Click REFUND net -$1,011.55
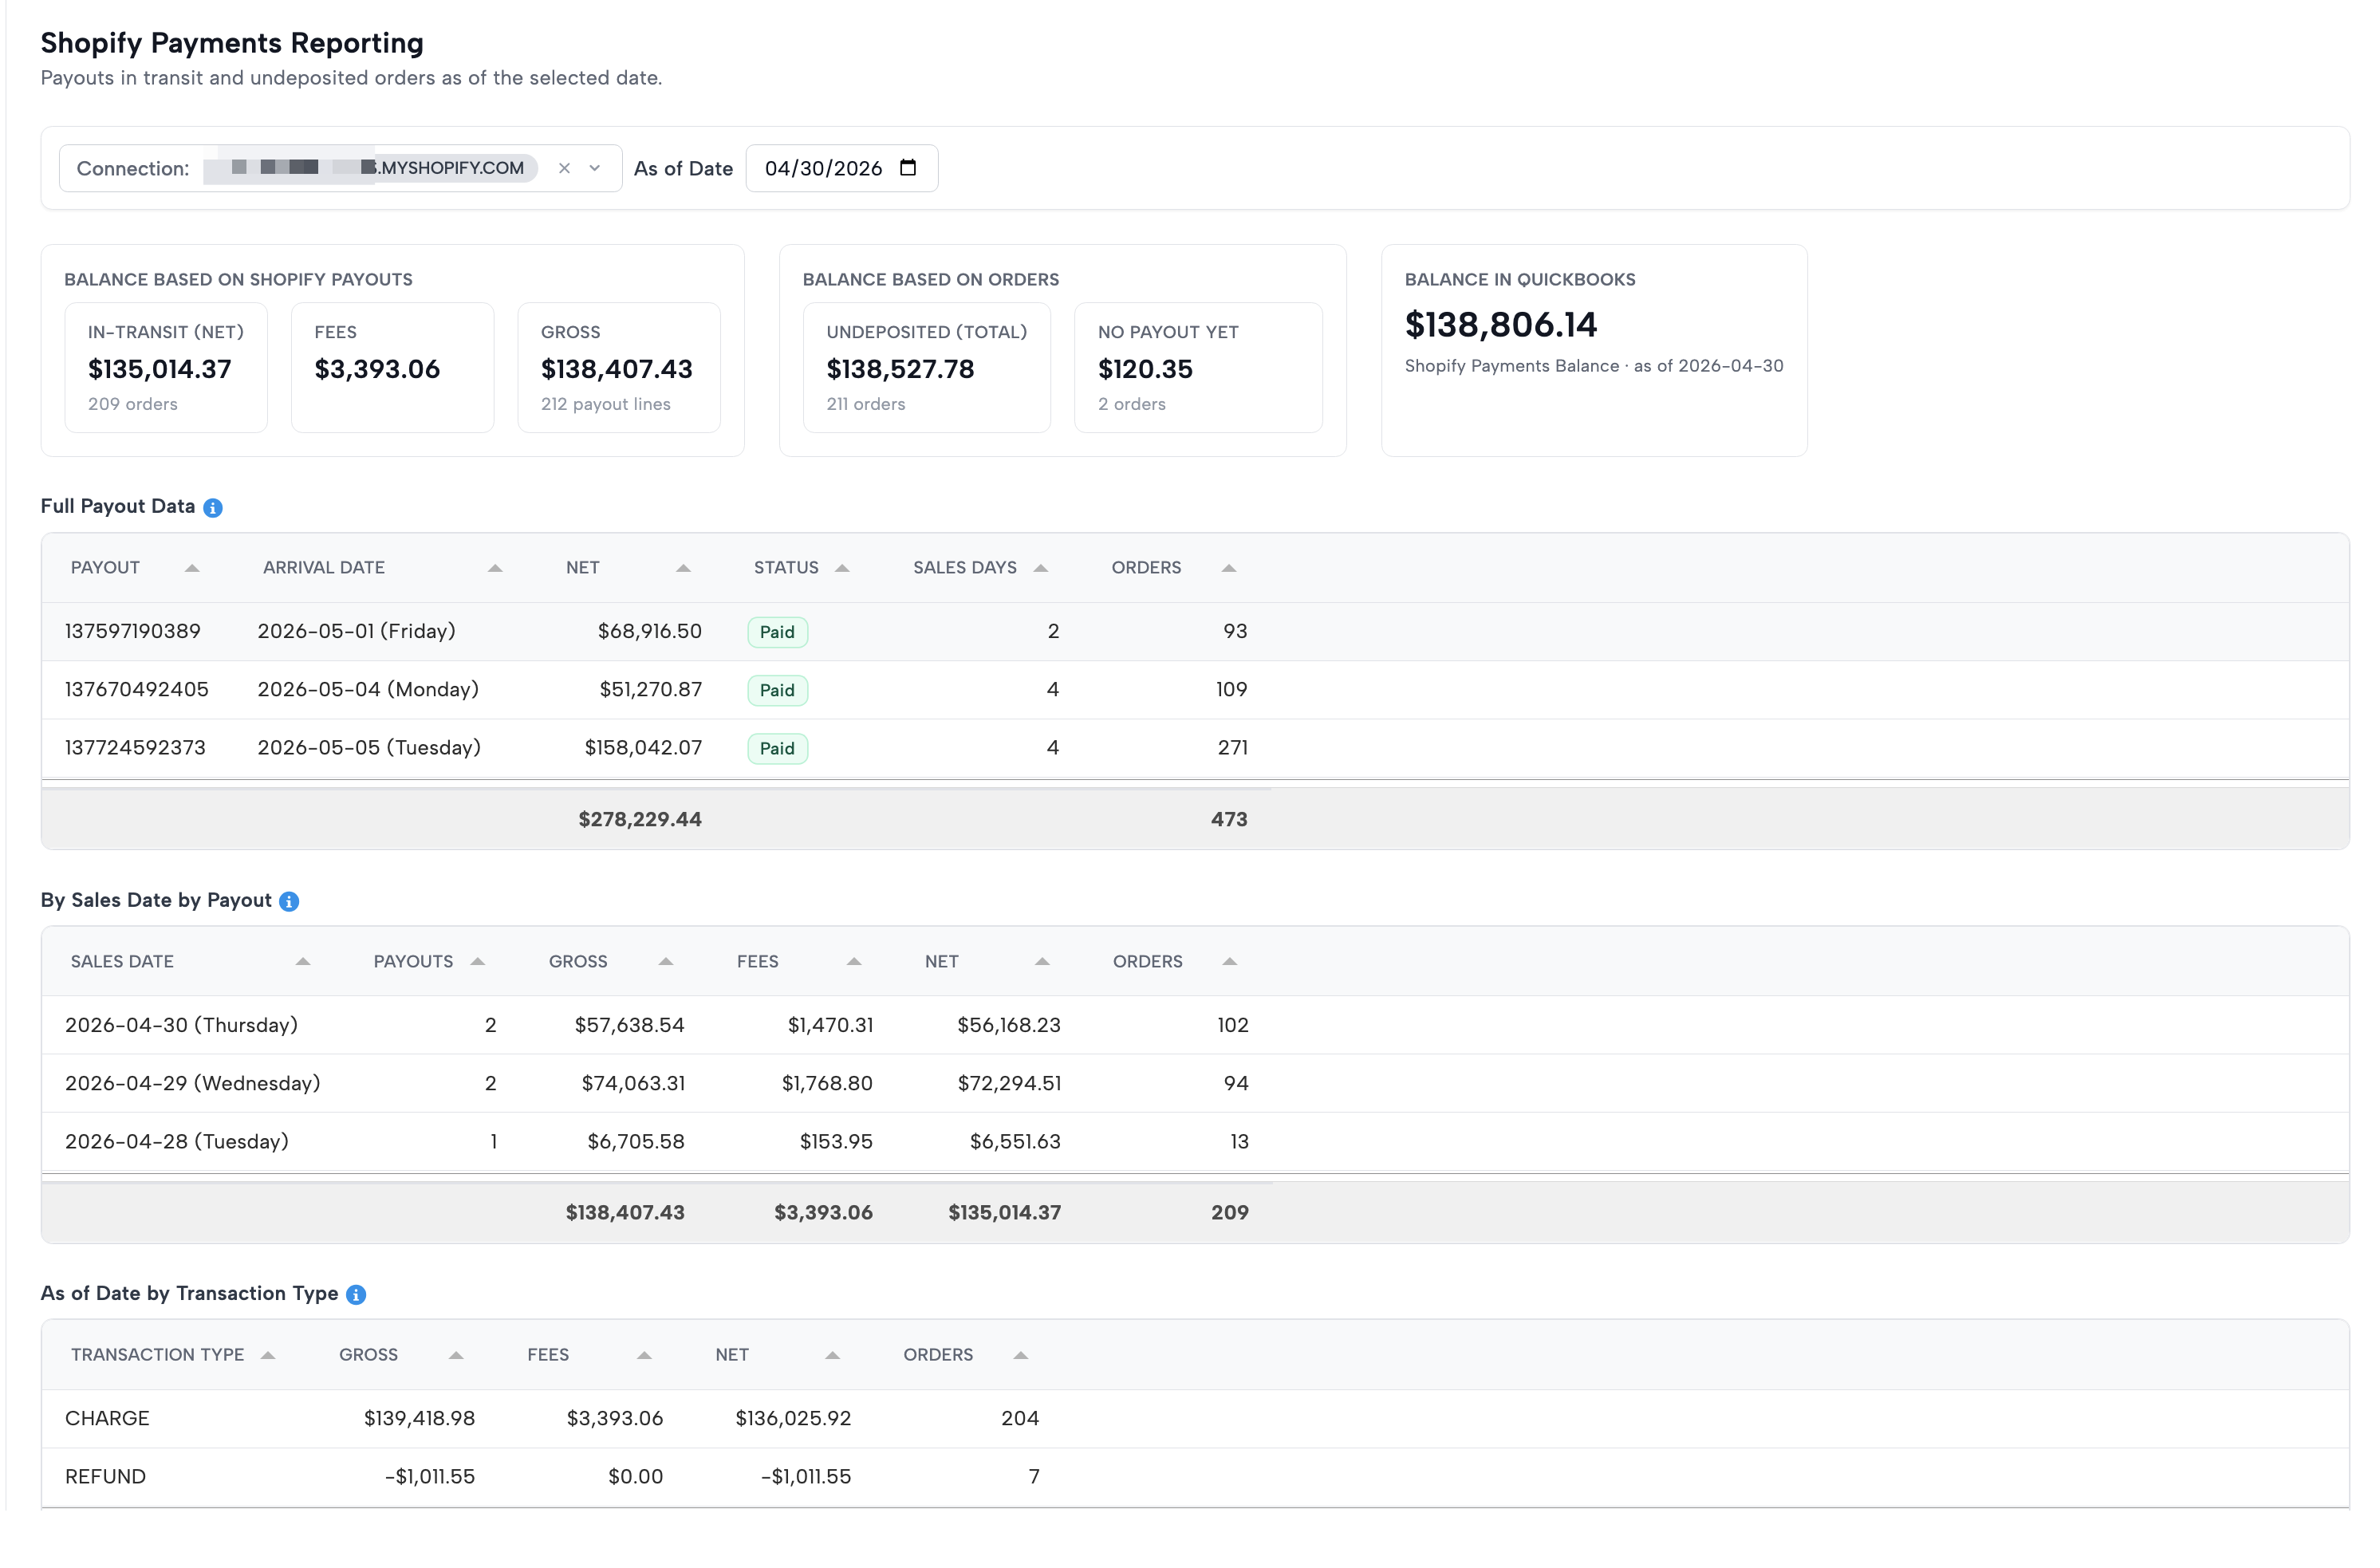The height and width of the screenshot is (1568, 2380). 806,1476
